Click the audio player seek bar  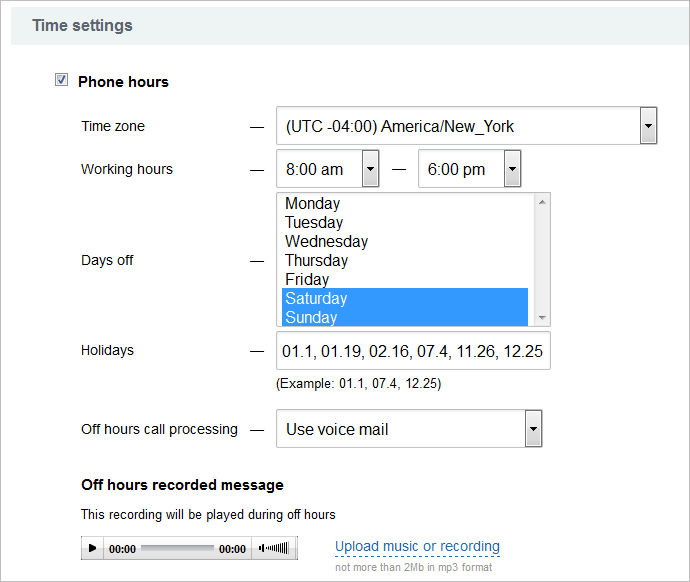(177, 548)
